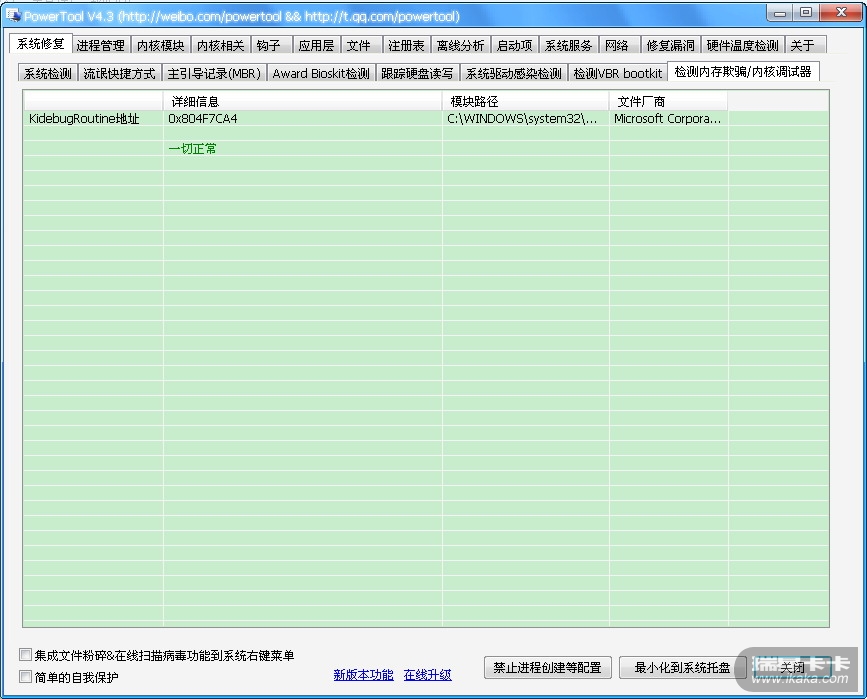Viewport: 867px width, 699px height.
Task: Click the 最小化到系统托盘 button
Action: (682, 667)
